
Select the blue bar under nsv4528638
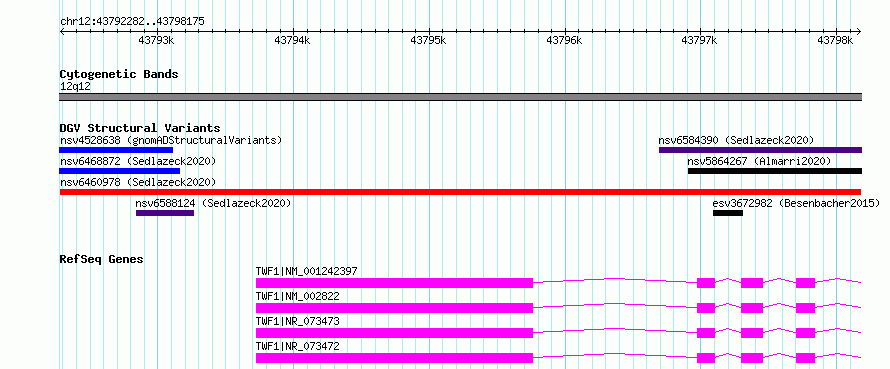pos(116,150)
